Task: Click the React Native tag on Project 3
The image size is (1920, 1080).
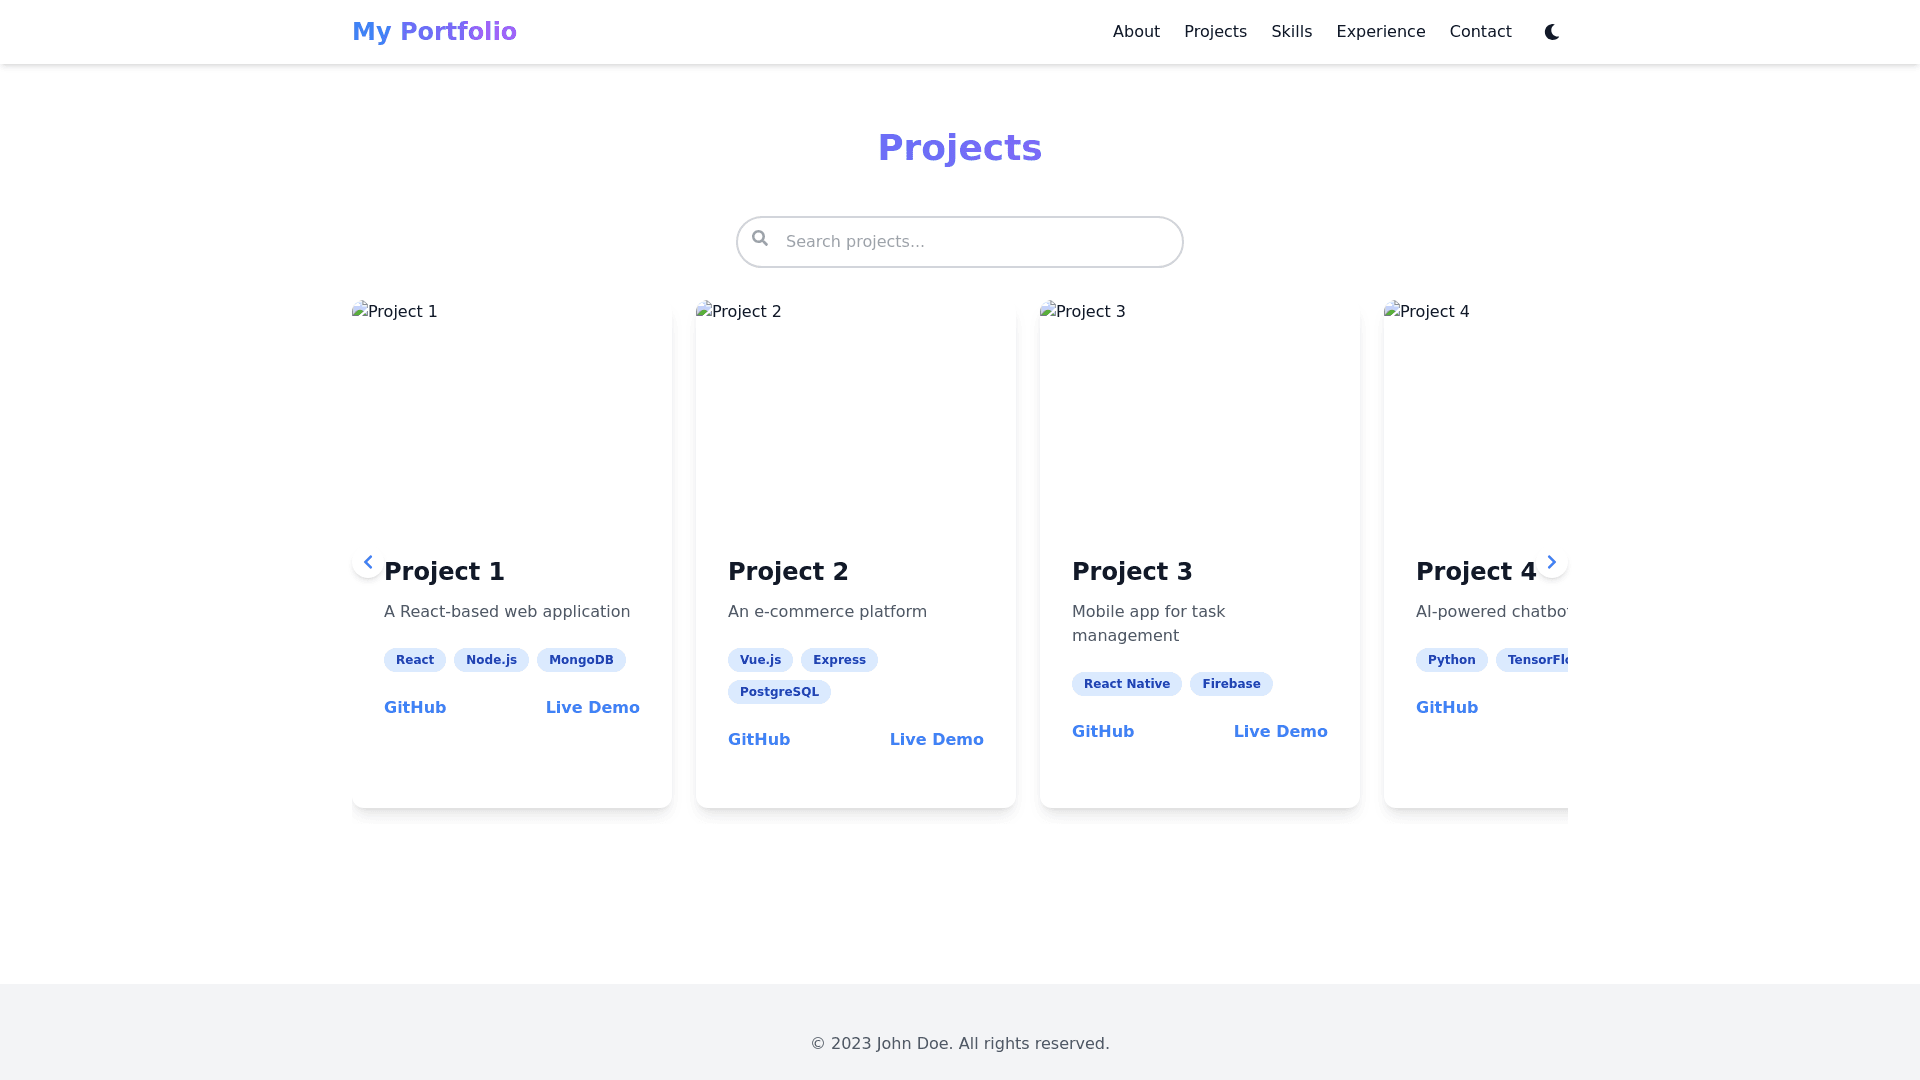Action: tap(1126, 684)
